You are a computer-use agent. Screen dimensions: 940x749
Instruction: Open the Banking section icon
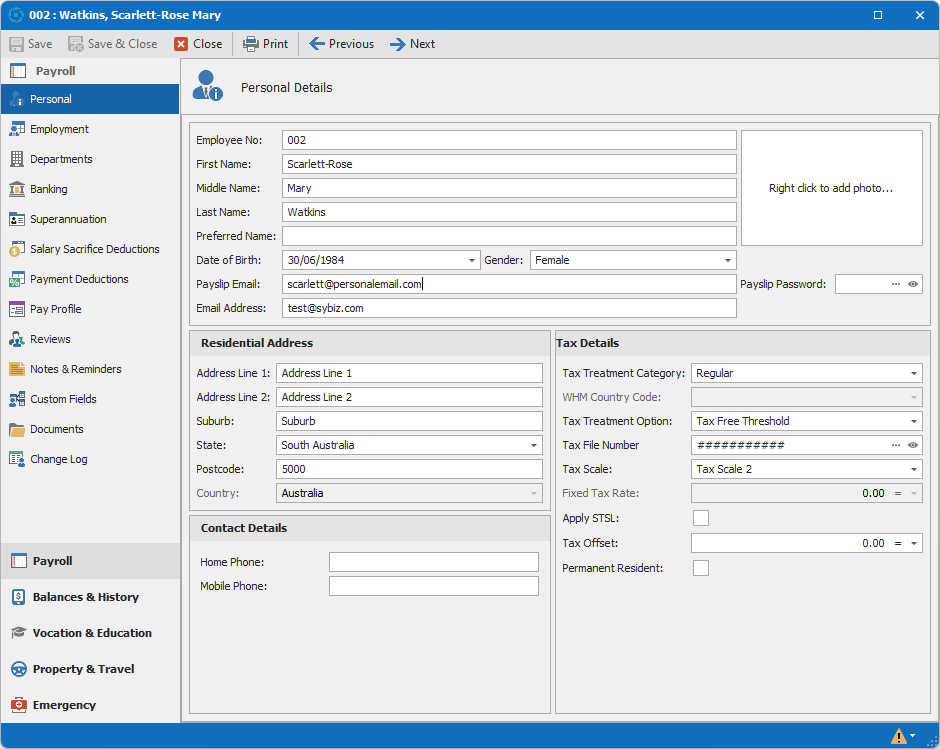tap(17, 189)
